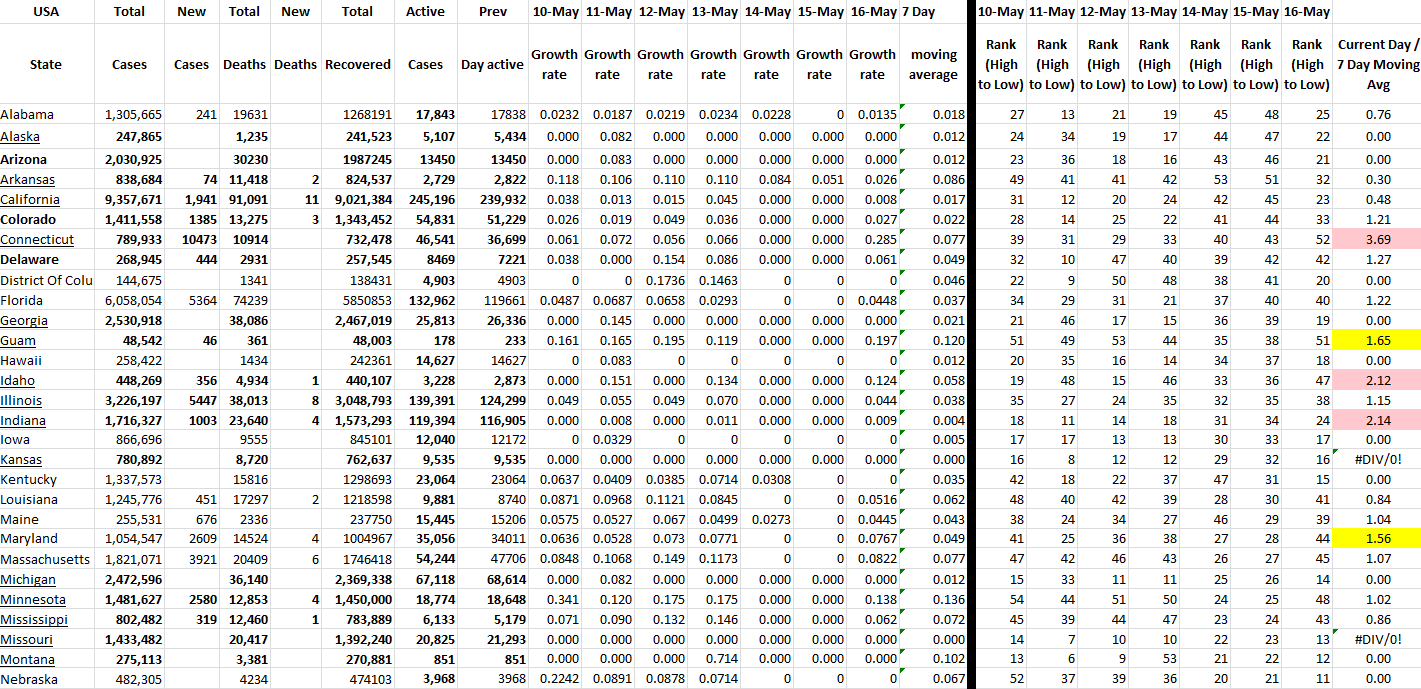Follow the Guam link
The height and width of the screenshot is (689, 1421).
coord(18,340)
